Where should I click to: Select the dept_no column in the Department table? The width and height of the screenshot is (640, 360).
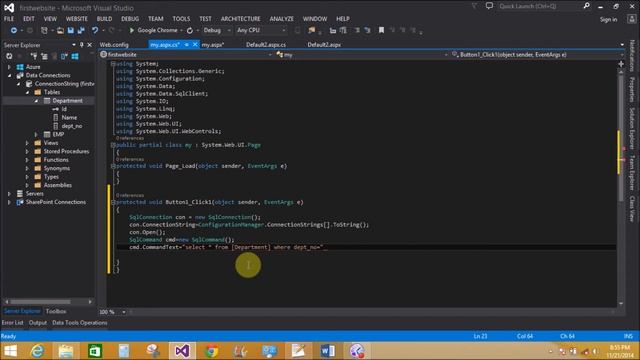coord(72,126)
